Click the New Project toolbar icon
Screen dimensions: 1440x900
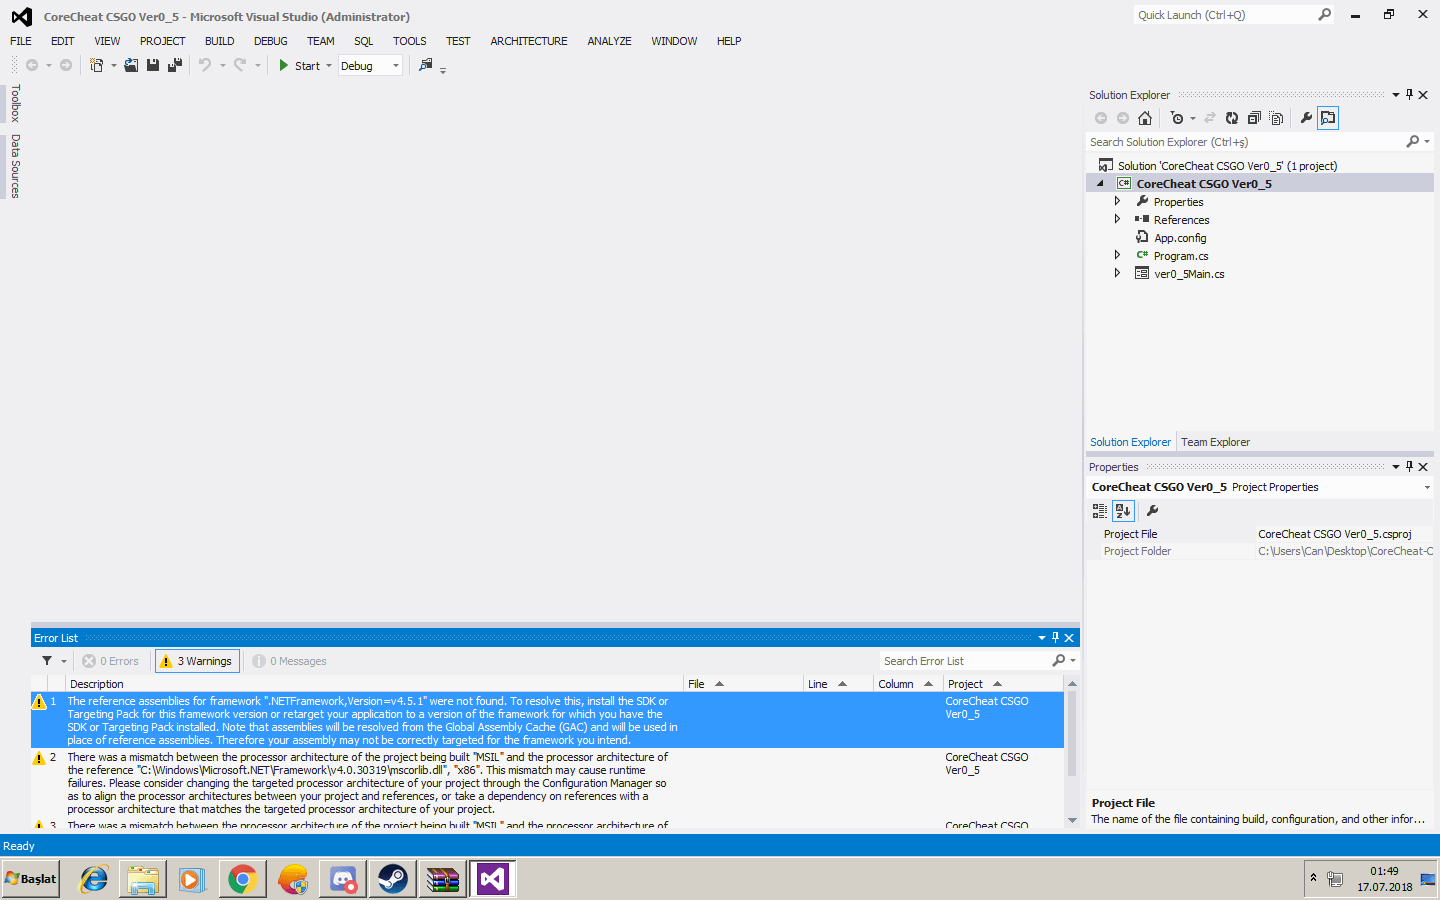tap(97, 65)
